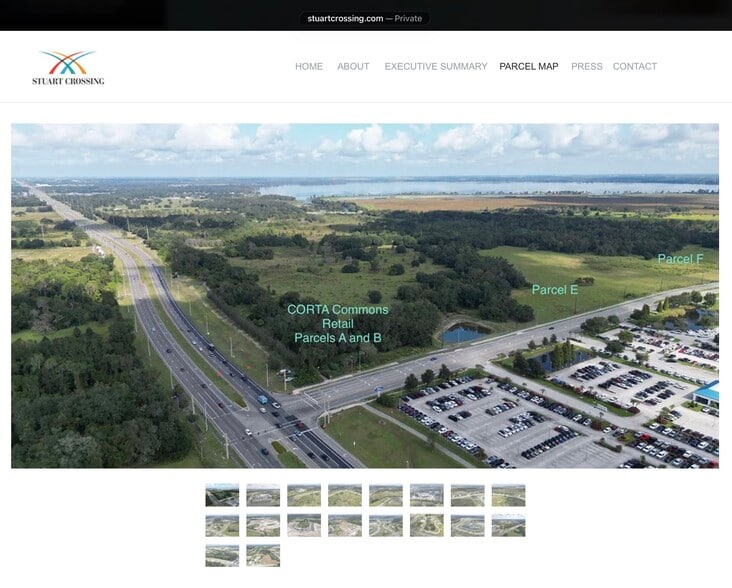732x588 pixels.
Task: Open the PRESS page
Action: [587, 67]
